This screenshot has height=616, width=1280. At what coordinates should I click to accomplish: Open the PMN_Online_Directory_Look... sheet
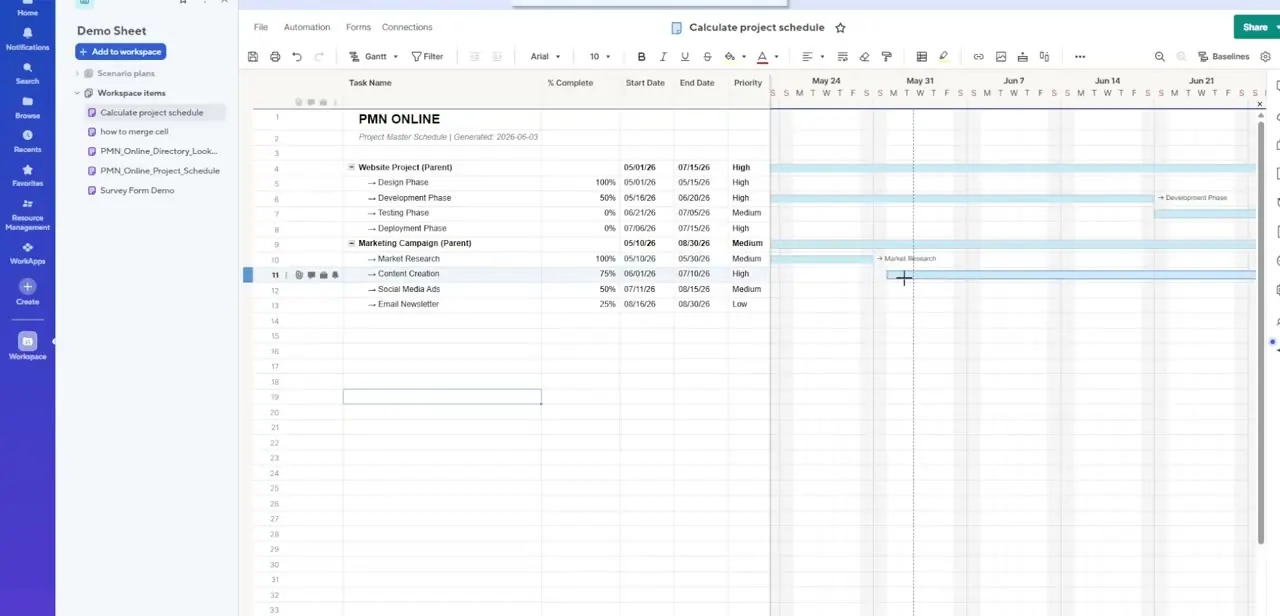(158, 151)
